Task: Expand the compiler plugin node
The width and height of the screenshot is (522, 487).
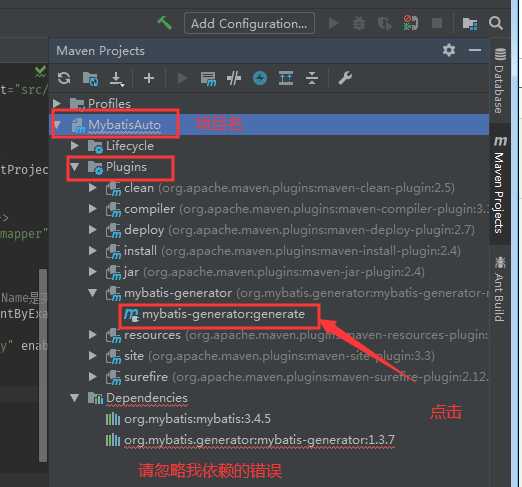Action: point(93,209)
